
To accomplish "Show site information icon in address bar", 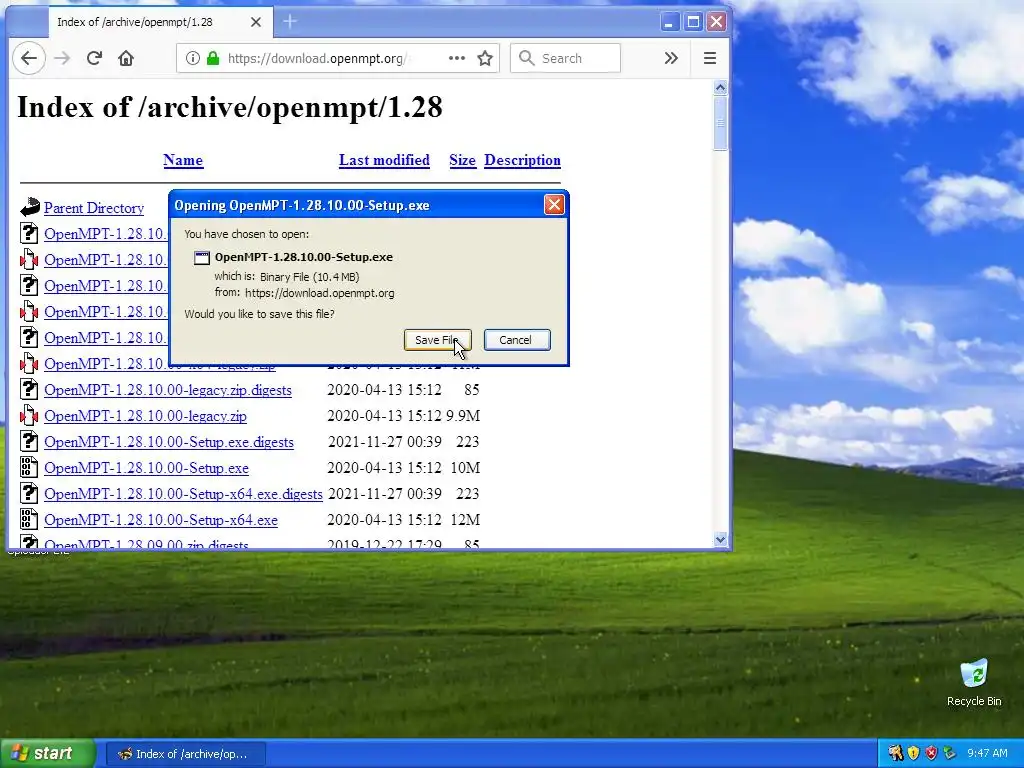I will click(x=192, y=58).
